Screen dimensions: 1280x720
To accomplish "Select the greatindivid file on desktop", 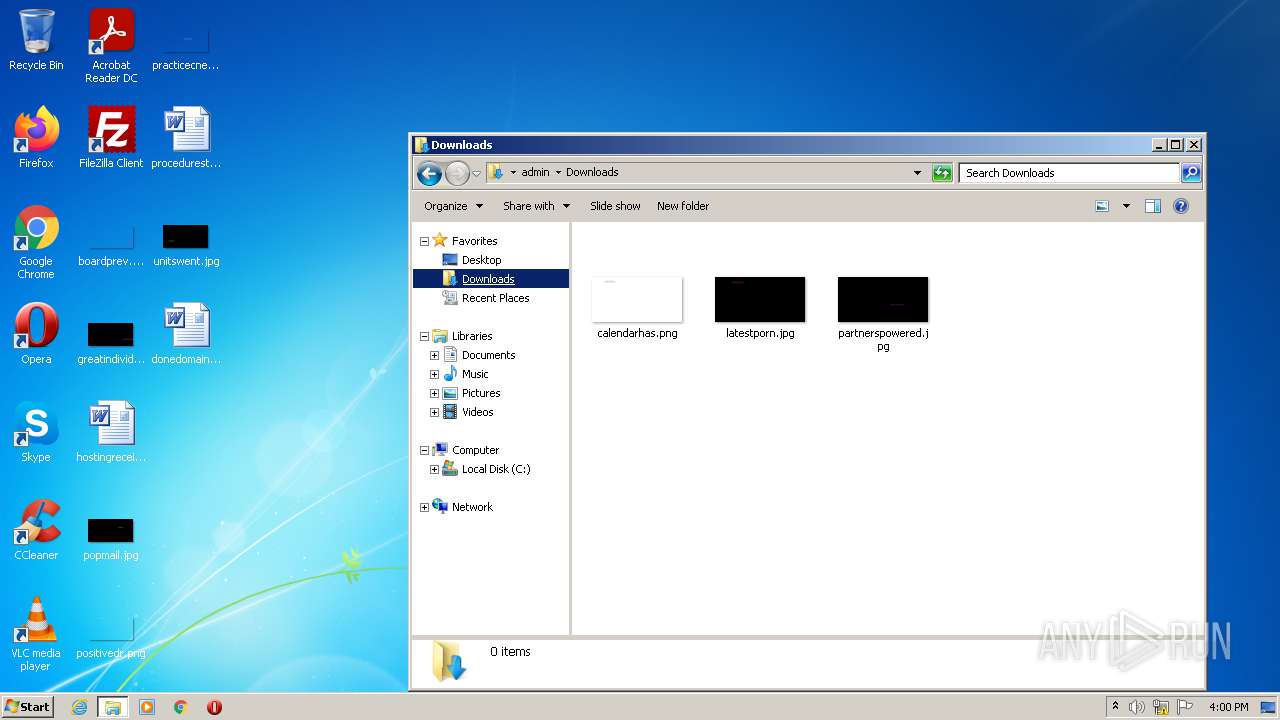I will coord(111,343).
